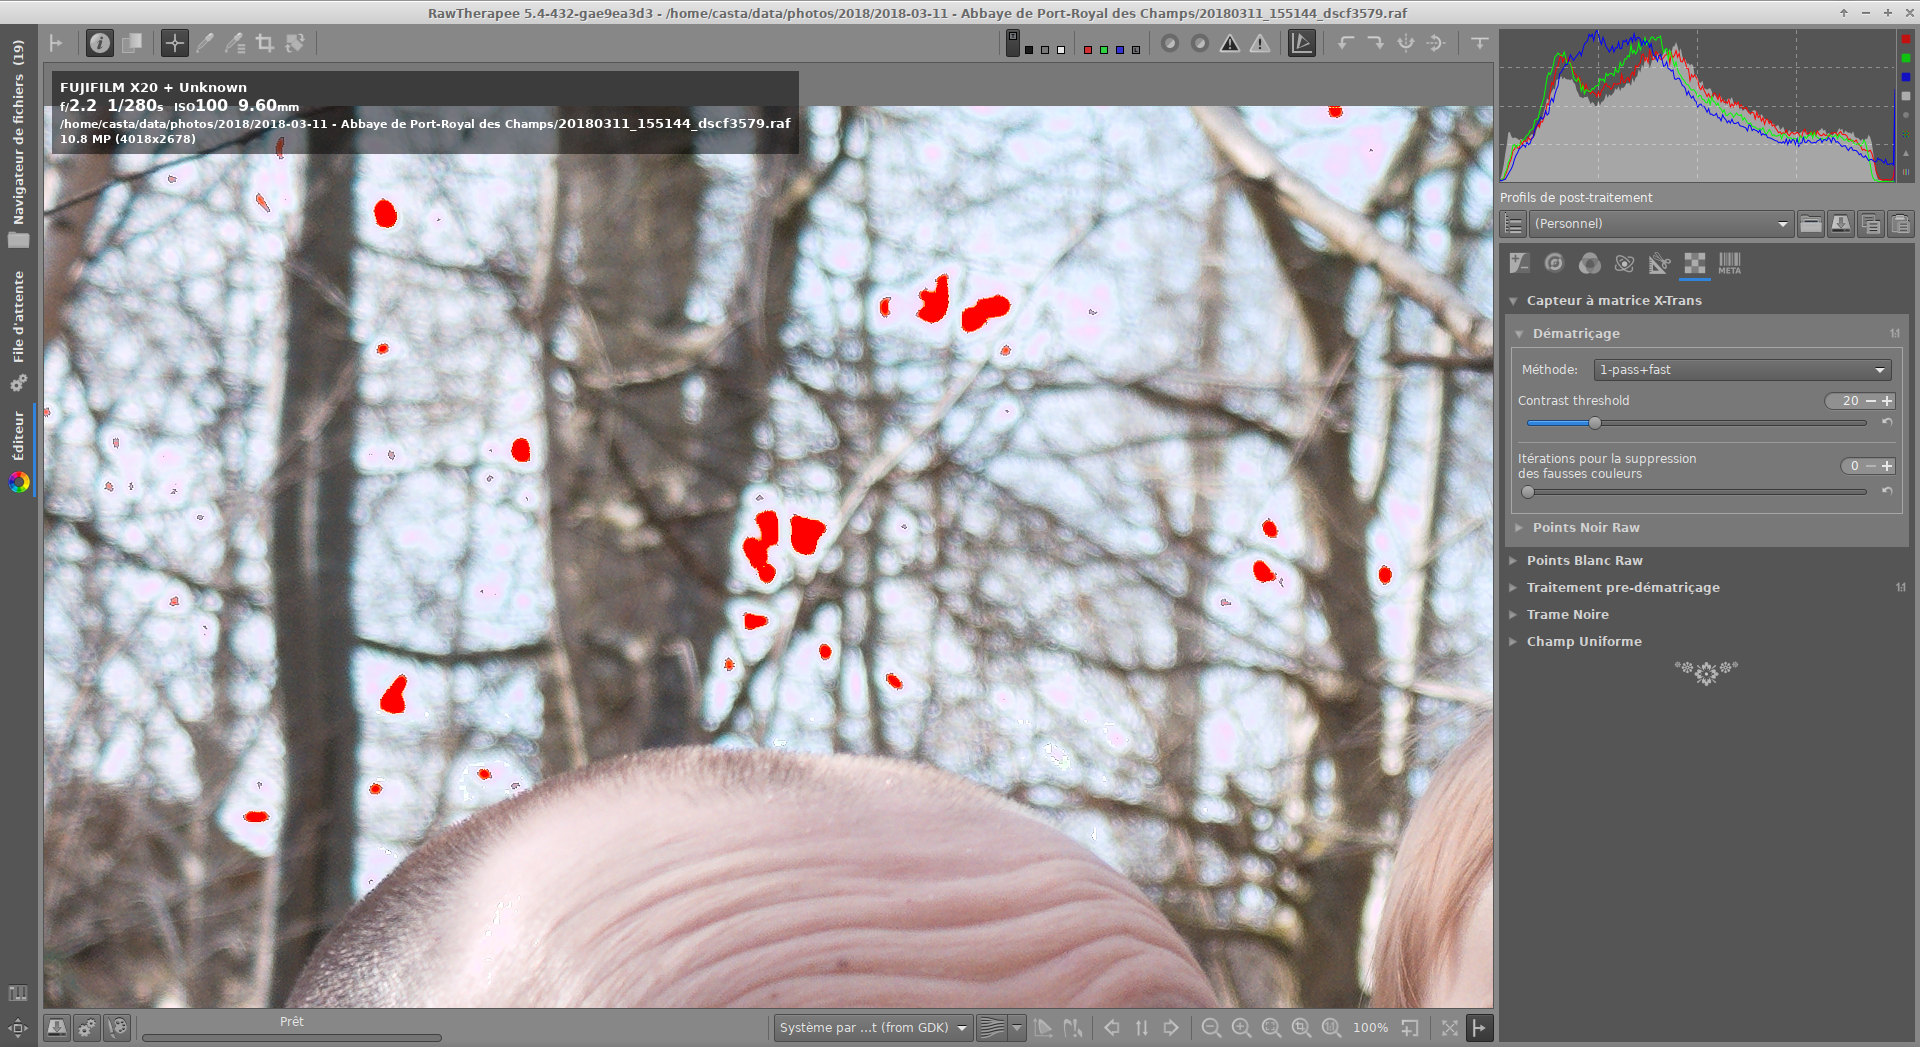Image resolution: width=1920 pixels, height=1047 pixels.
Task: Go to the previous image
Action: click(x=1111, y=1028)
